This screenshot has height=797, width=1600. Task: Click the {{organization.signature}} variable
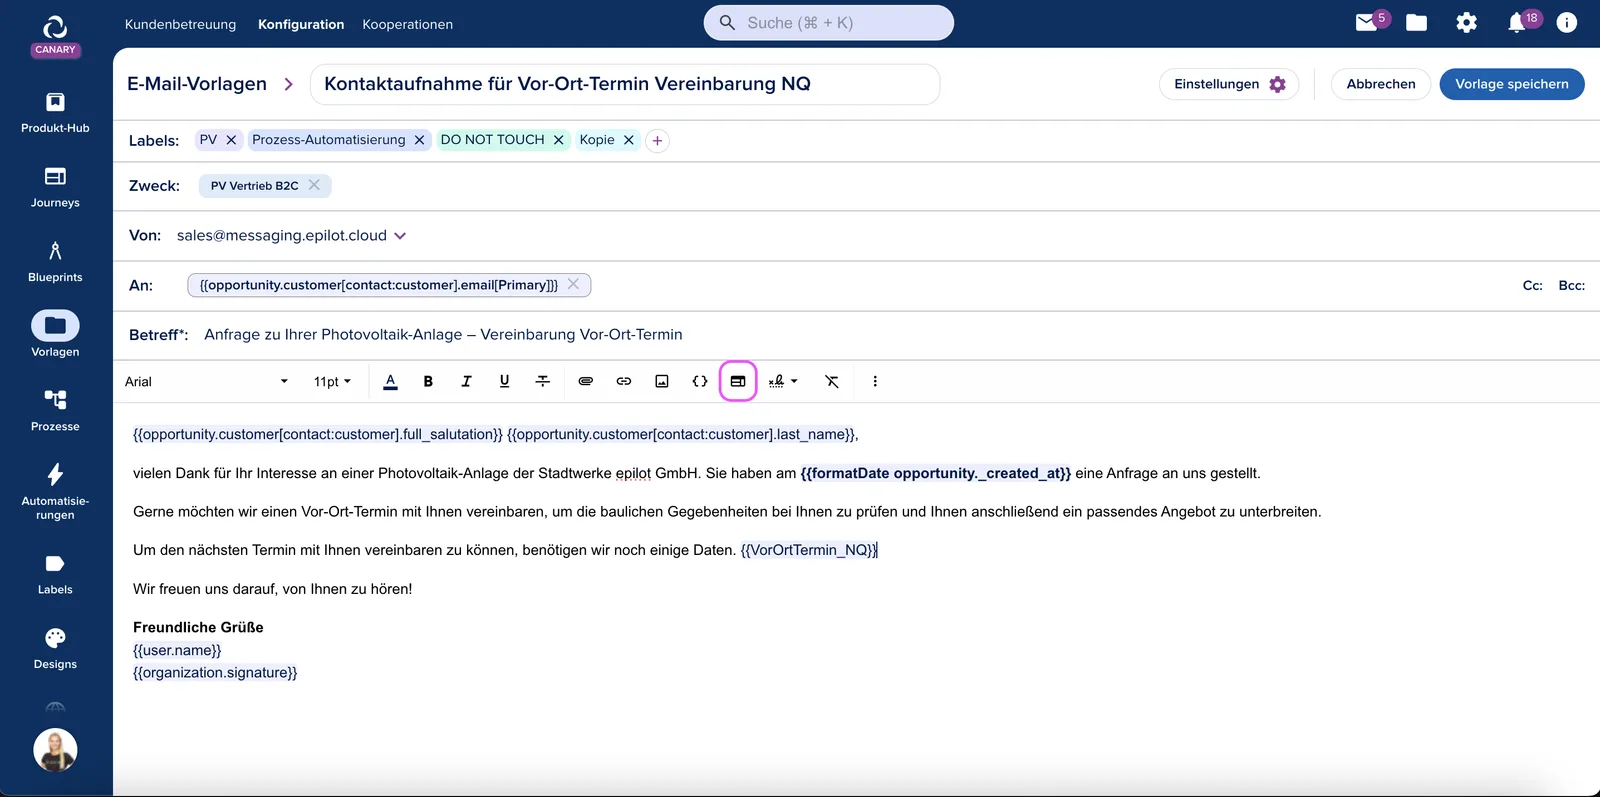(215, 673)
